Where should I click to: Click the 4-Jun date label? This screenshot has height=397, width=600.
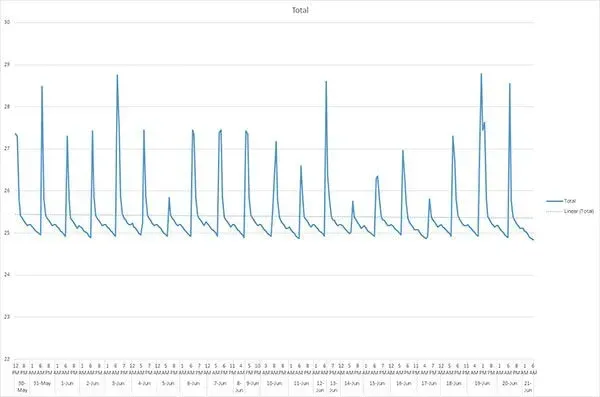(x=144, y=383)
